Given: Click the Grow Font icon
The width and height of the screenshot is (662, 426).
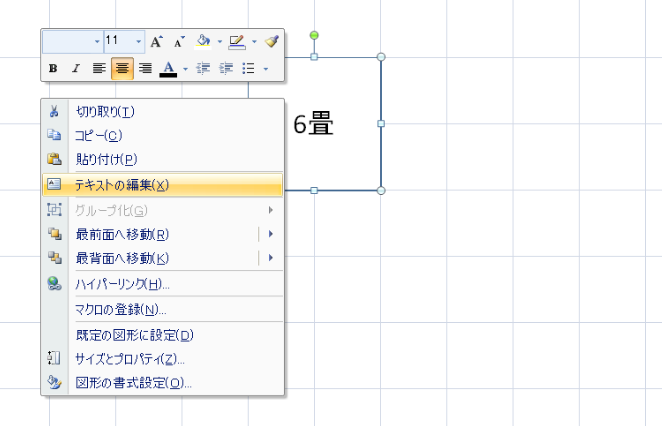Looking at the screenshot, I should (156, 42).
